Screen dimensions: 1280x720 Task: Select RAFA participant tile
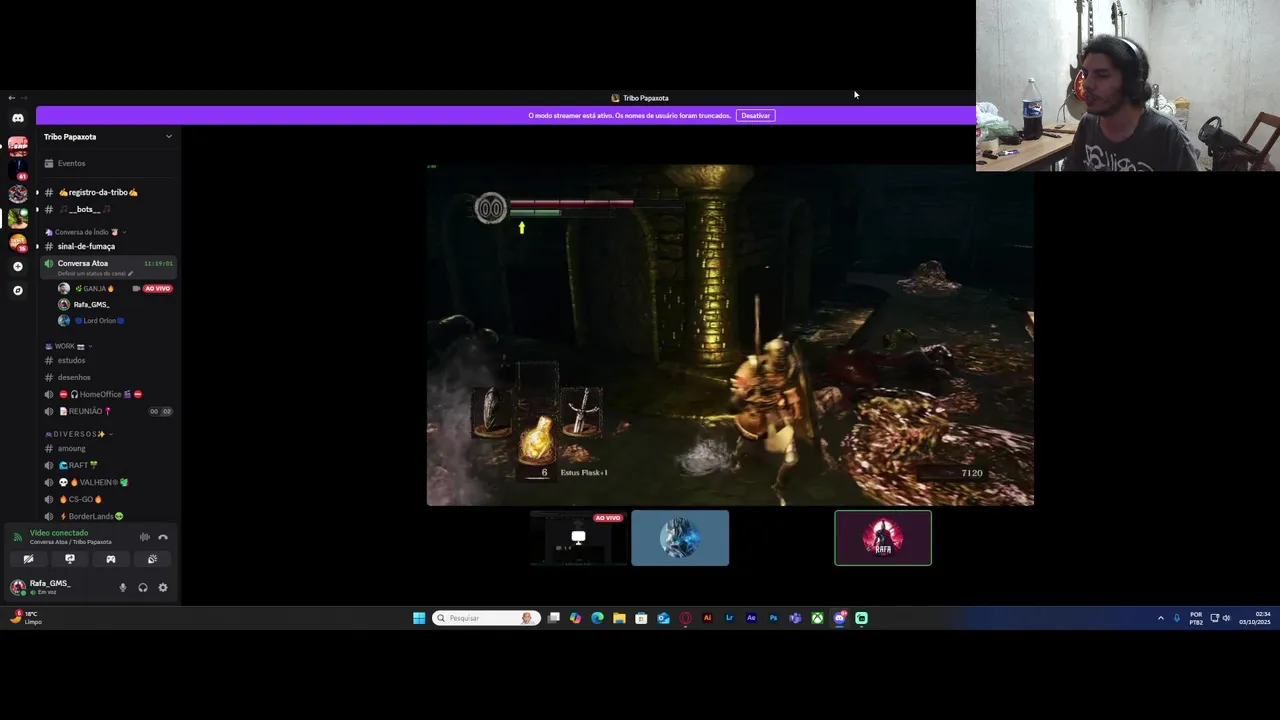tap(883, 538)
